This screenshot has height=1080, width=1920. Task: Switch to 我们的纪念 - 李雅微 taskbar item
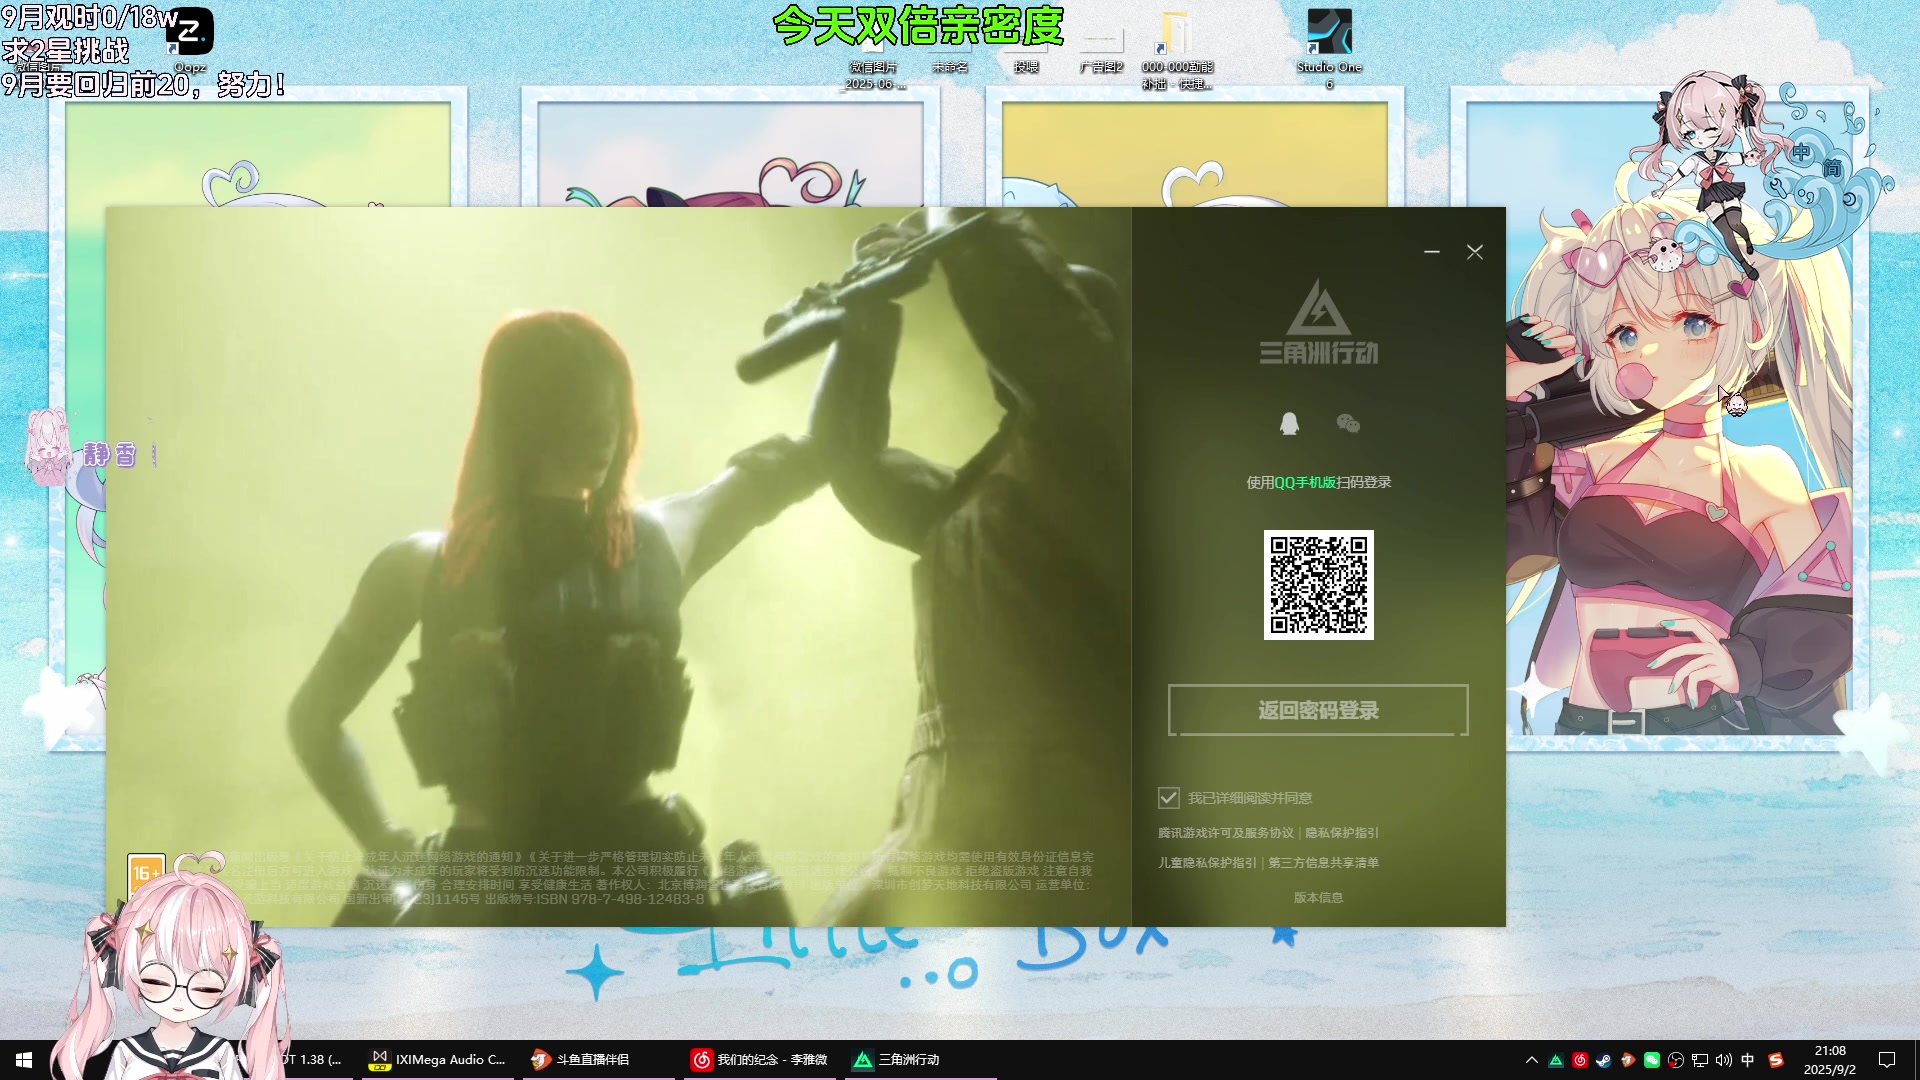point(760,1060)
